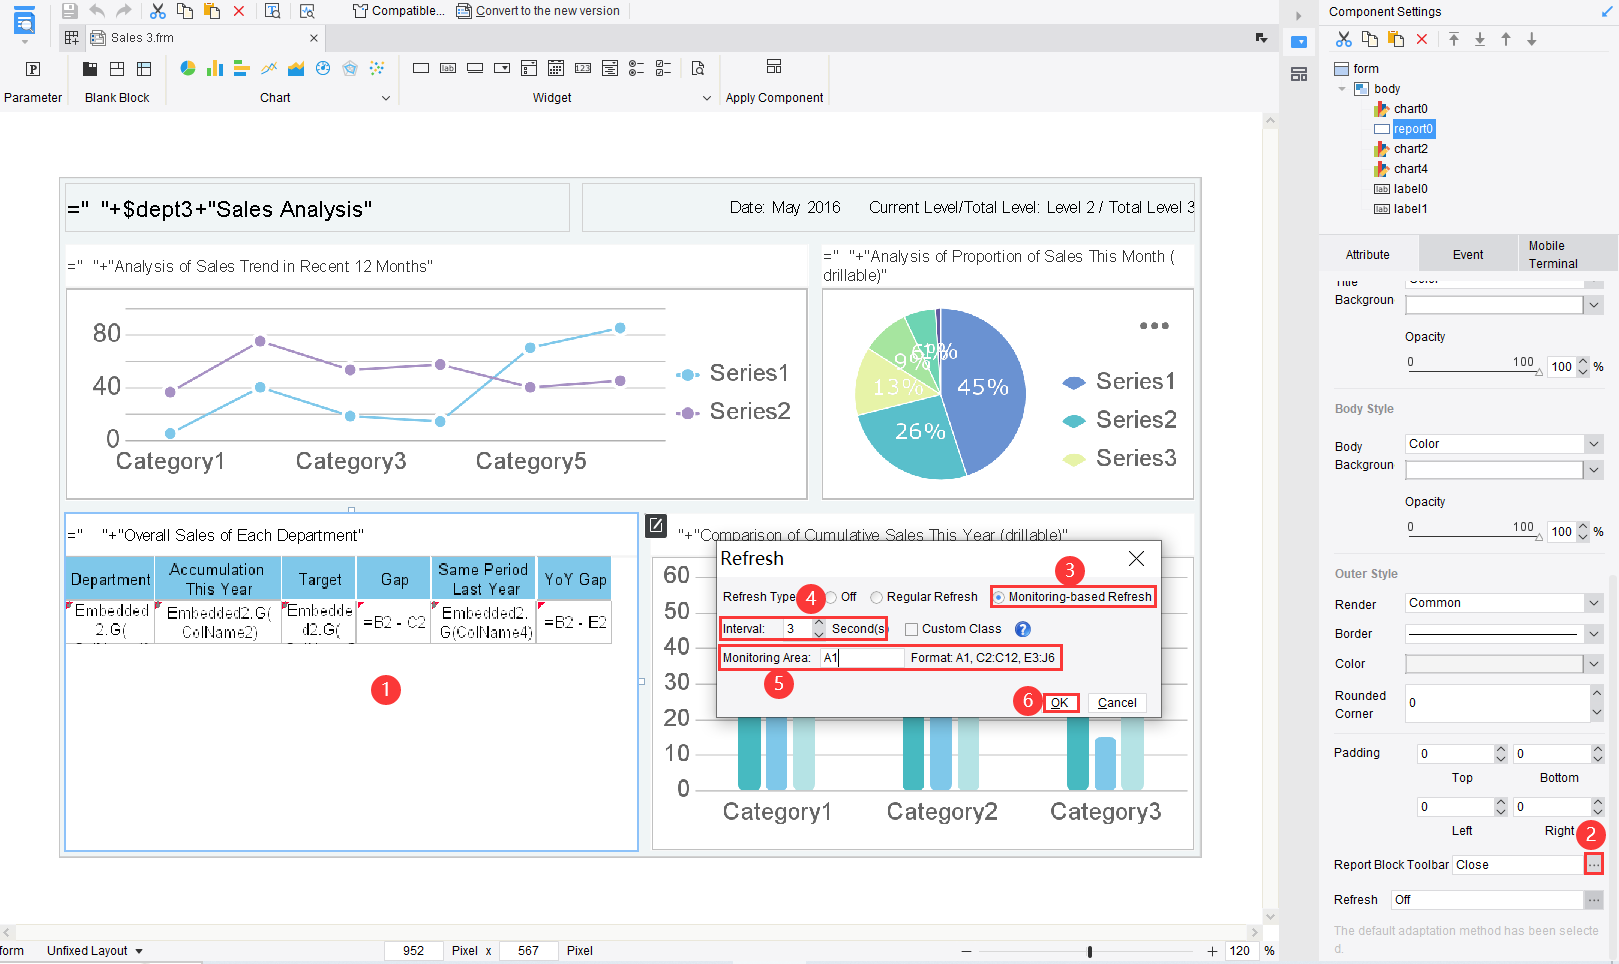Click the Paste icon in main toolbar
The image size is (1619, 964).
(212, 11)
